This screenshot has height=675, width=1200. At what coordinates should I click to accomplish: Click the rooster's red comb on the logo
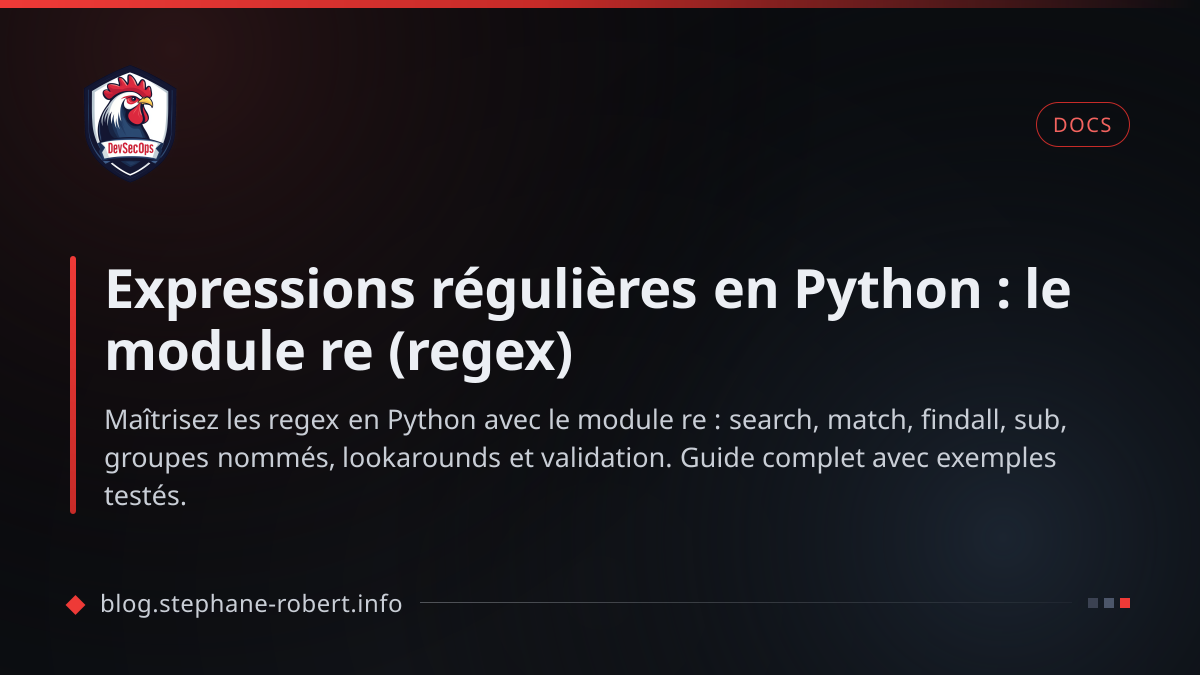coord(129,85)
